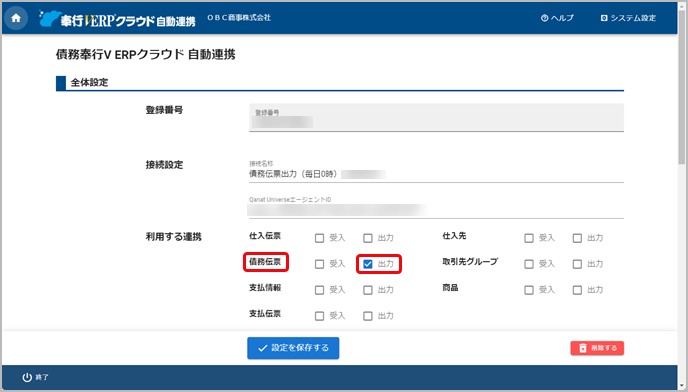
Task: Click the 奉行V ERPクラウド自動連携 logo
Action: click(117, 19)
